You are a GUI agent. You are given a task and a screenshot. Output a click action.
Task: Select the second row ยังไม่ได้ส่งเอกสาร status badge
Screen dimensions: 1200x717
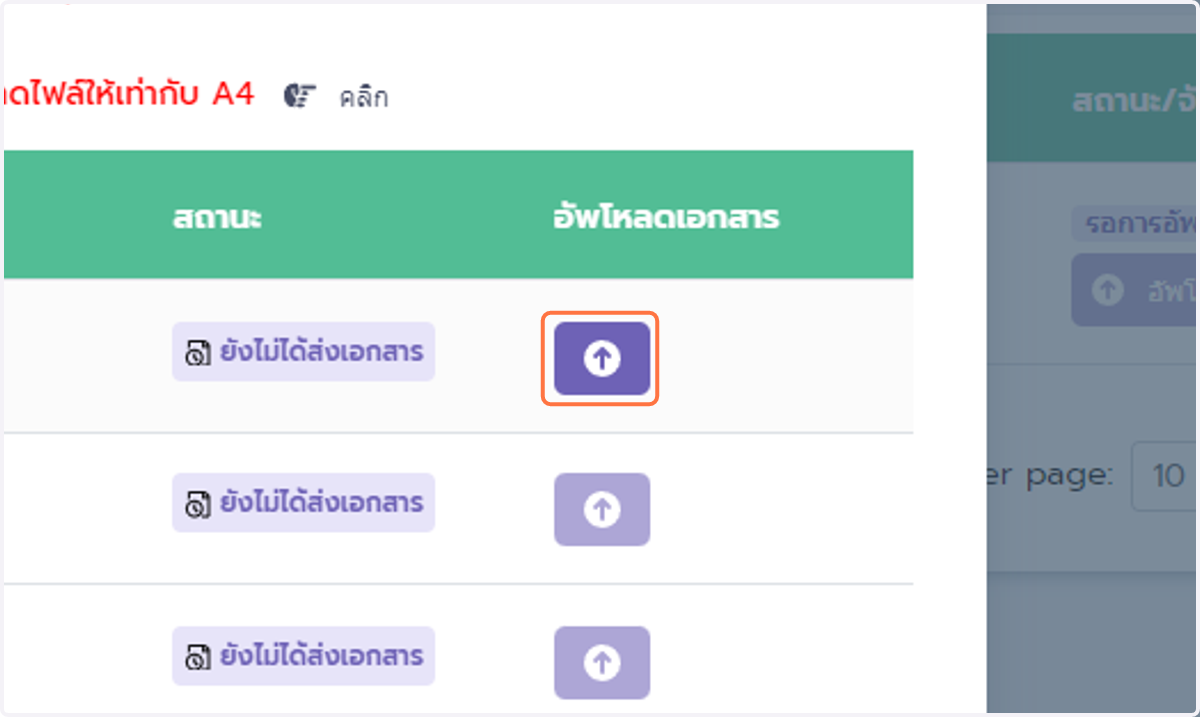tap(303, 502)
